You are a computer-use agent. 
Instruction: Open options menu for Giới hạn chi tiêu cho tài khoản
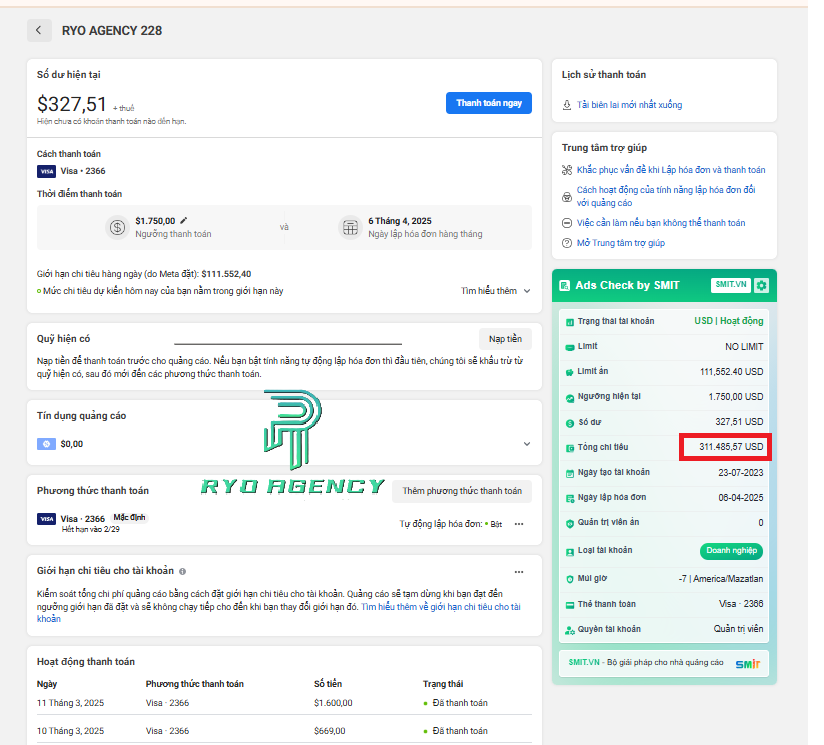(x=519, y=572)
